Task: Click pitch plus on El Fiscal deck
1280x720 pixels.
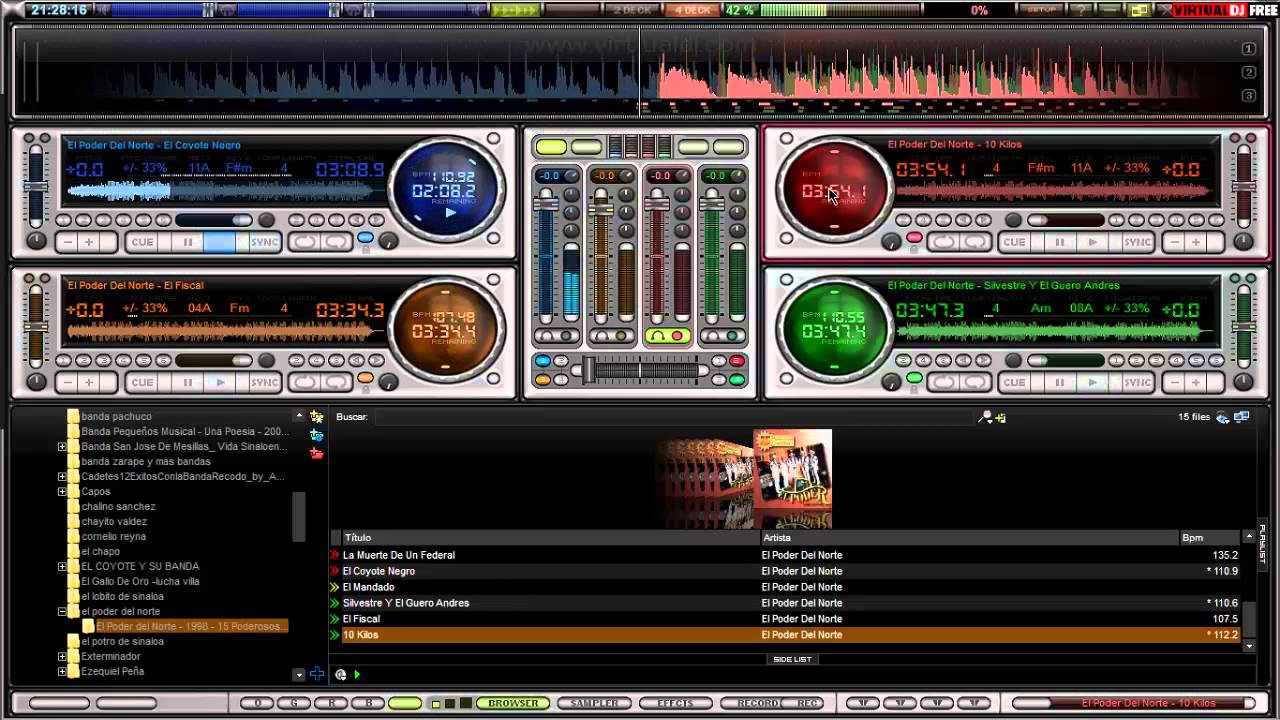Action: pyautogui.click(x=89, y=382)
